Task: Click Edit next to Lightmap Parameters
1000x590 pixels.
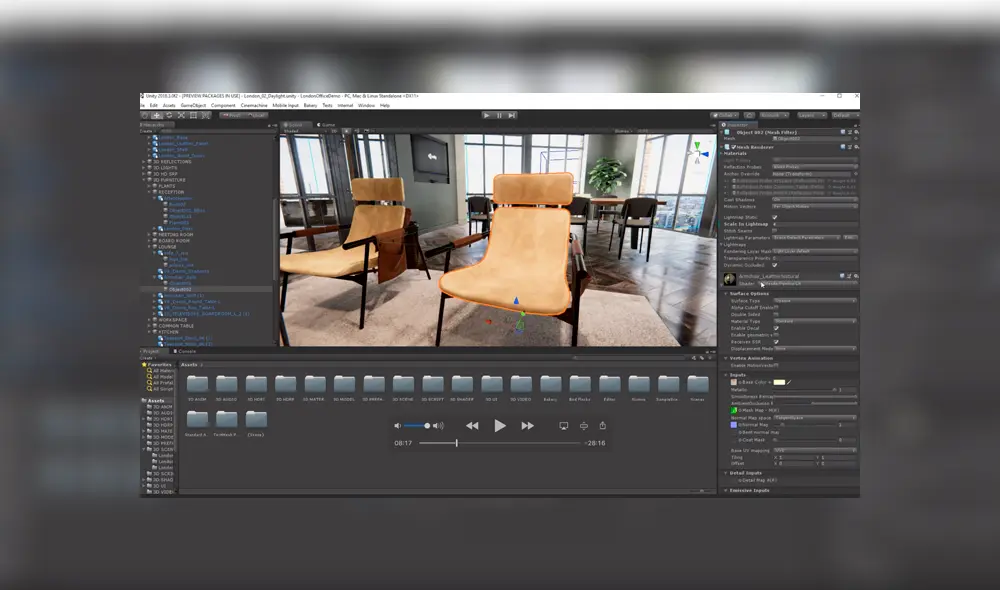Action: click(x=849, y=238)
